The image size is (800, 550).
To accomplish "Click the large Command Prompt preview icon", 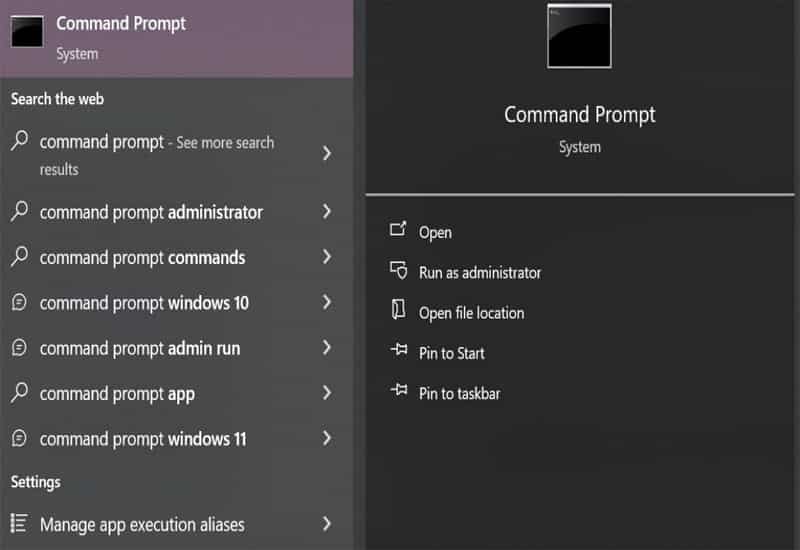I will (579, 37).
